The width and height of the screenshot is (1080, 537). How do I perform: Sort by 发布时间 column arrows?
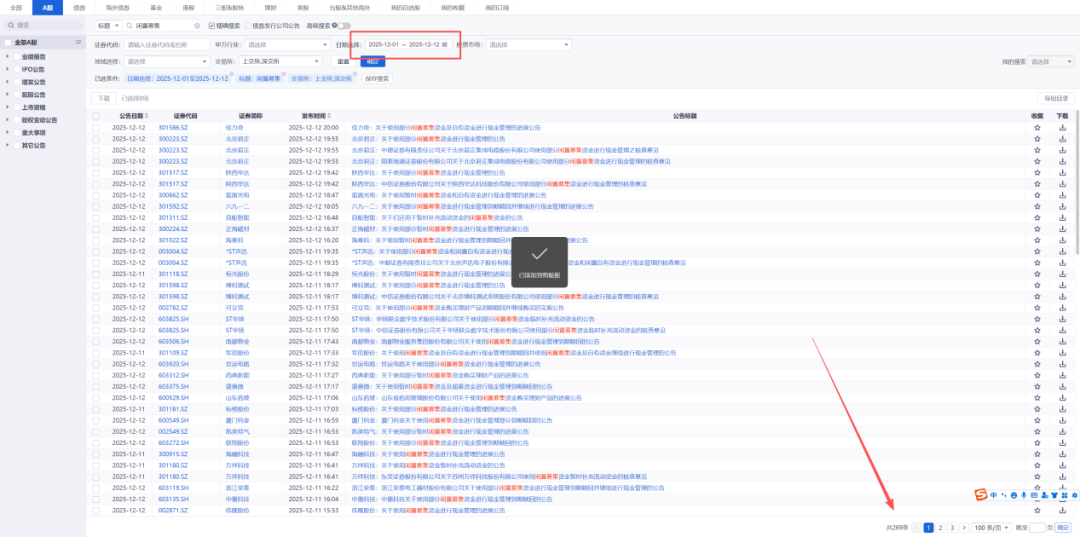pos(331,116)
